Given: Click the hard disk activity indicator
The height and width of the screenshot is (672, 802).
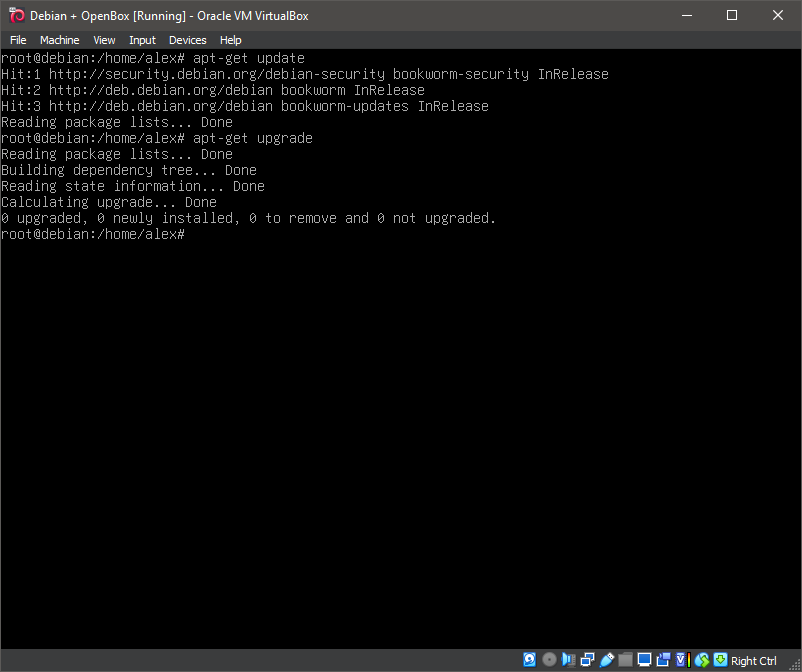Looking at the screenshot, I should pos(530,660).
